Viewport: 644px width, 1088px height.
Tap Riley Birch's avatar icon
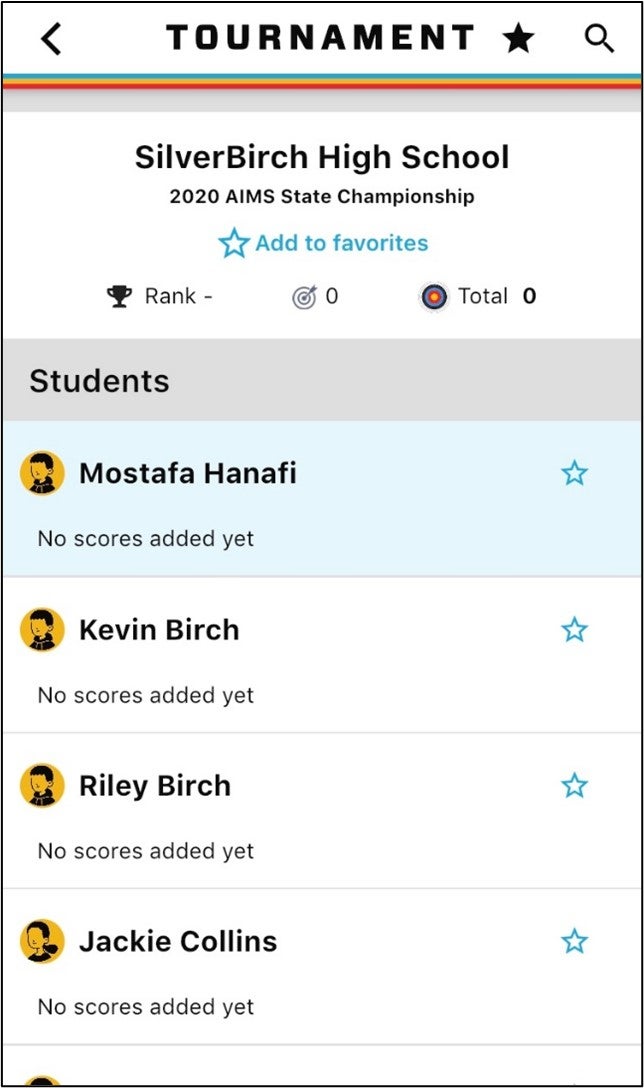[x=42, y=786]
